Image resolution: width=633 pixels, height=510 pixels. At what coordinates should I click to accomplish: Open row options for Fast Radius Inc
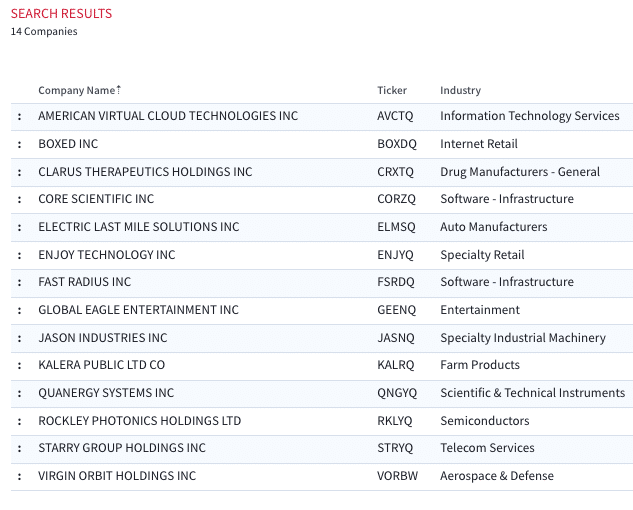[19, 282]
